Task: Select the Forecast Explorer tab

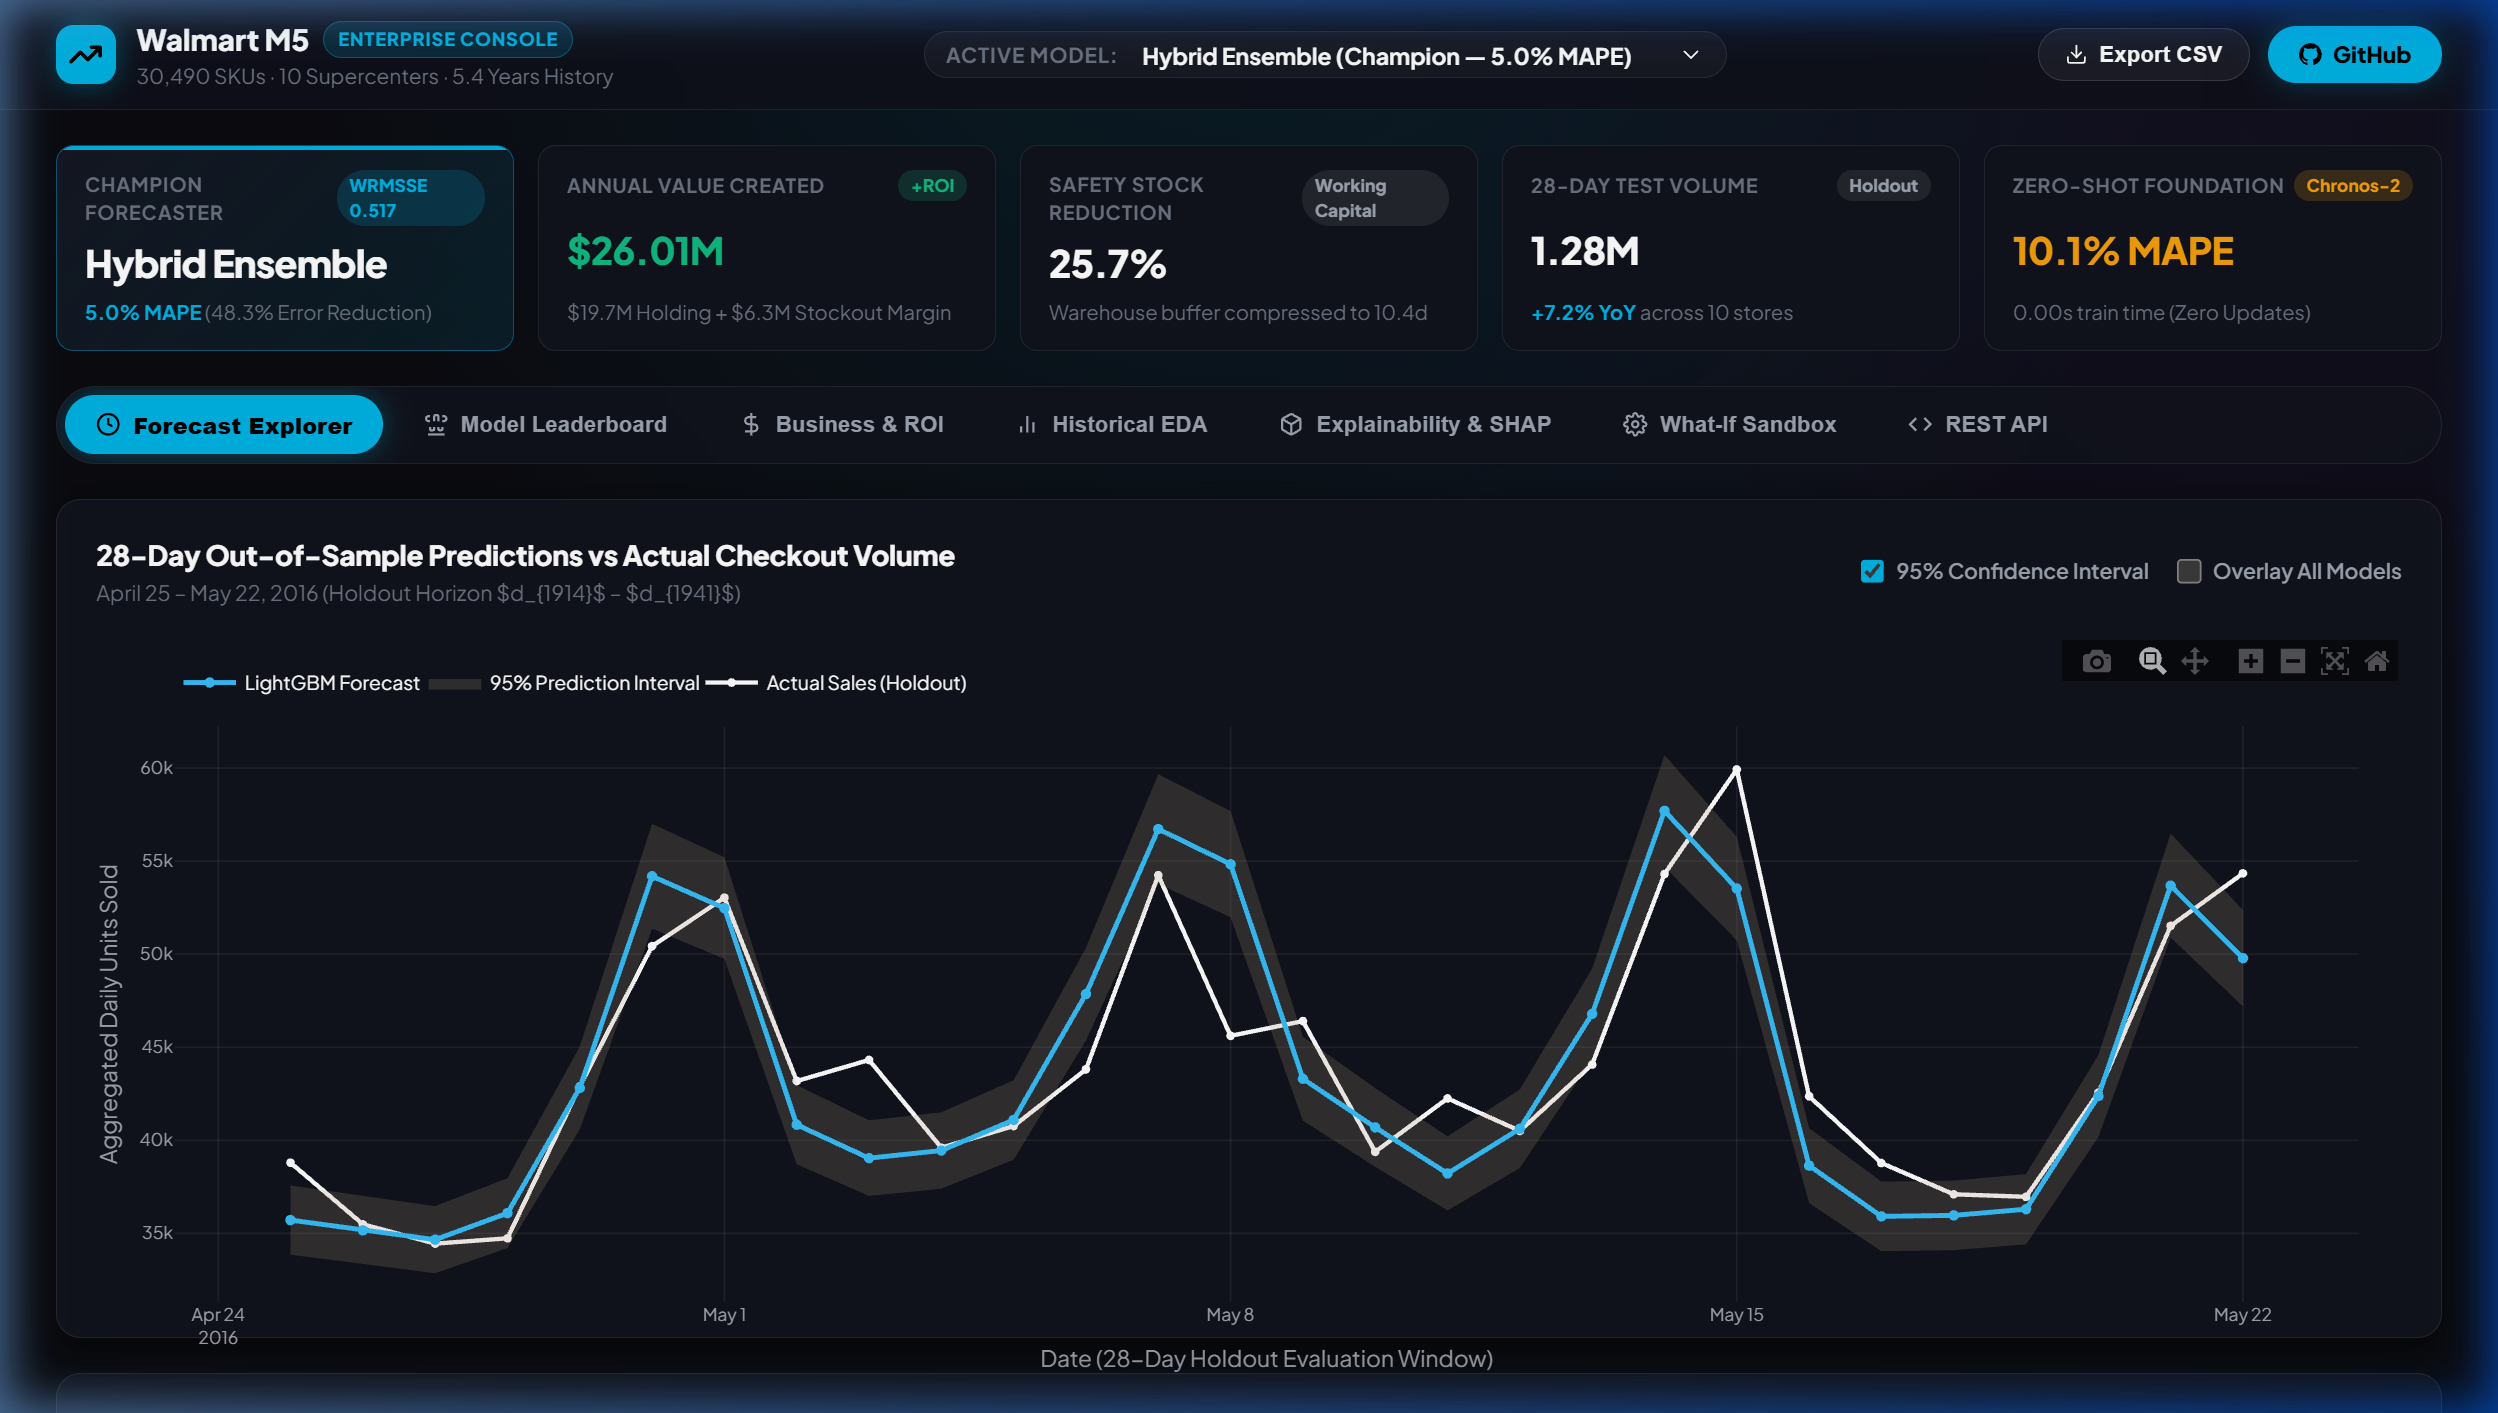Action: click(224, 425)
